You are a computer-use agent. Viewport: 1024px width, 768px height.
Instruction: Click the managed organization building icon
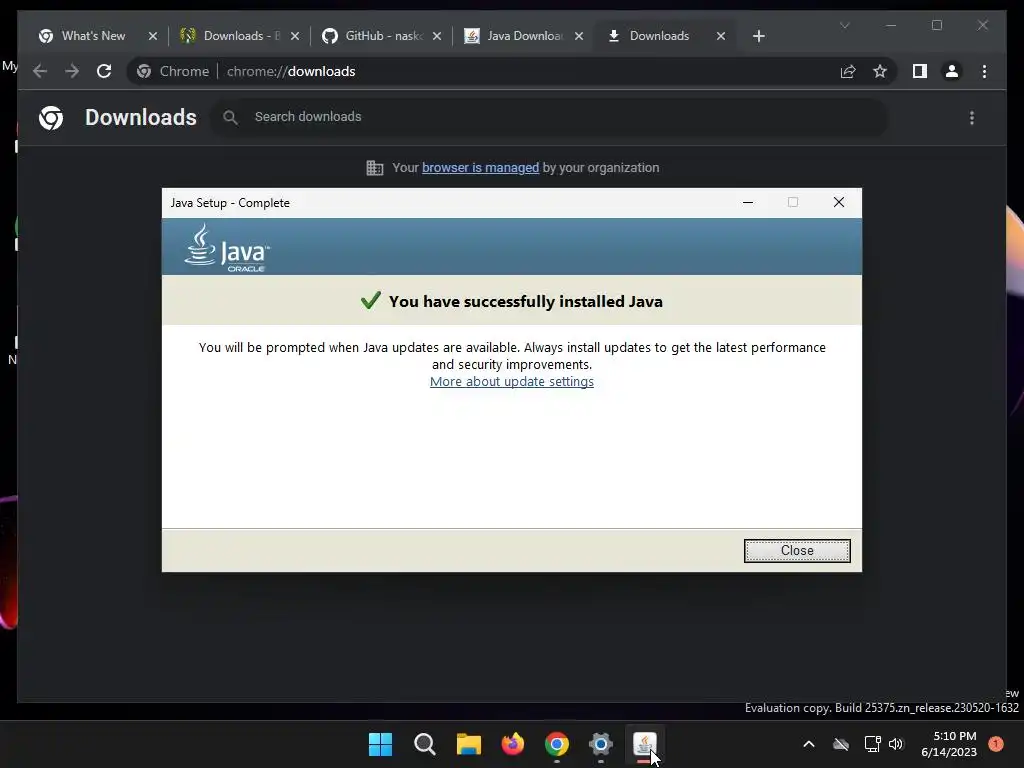[x=375, y=168]
